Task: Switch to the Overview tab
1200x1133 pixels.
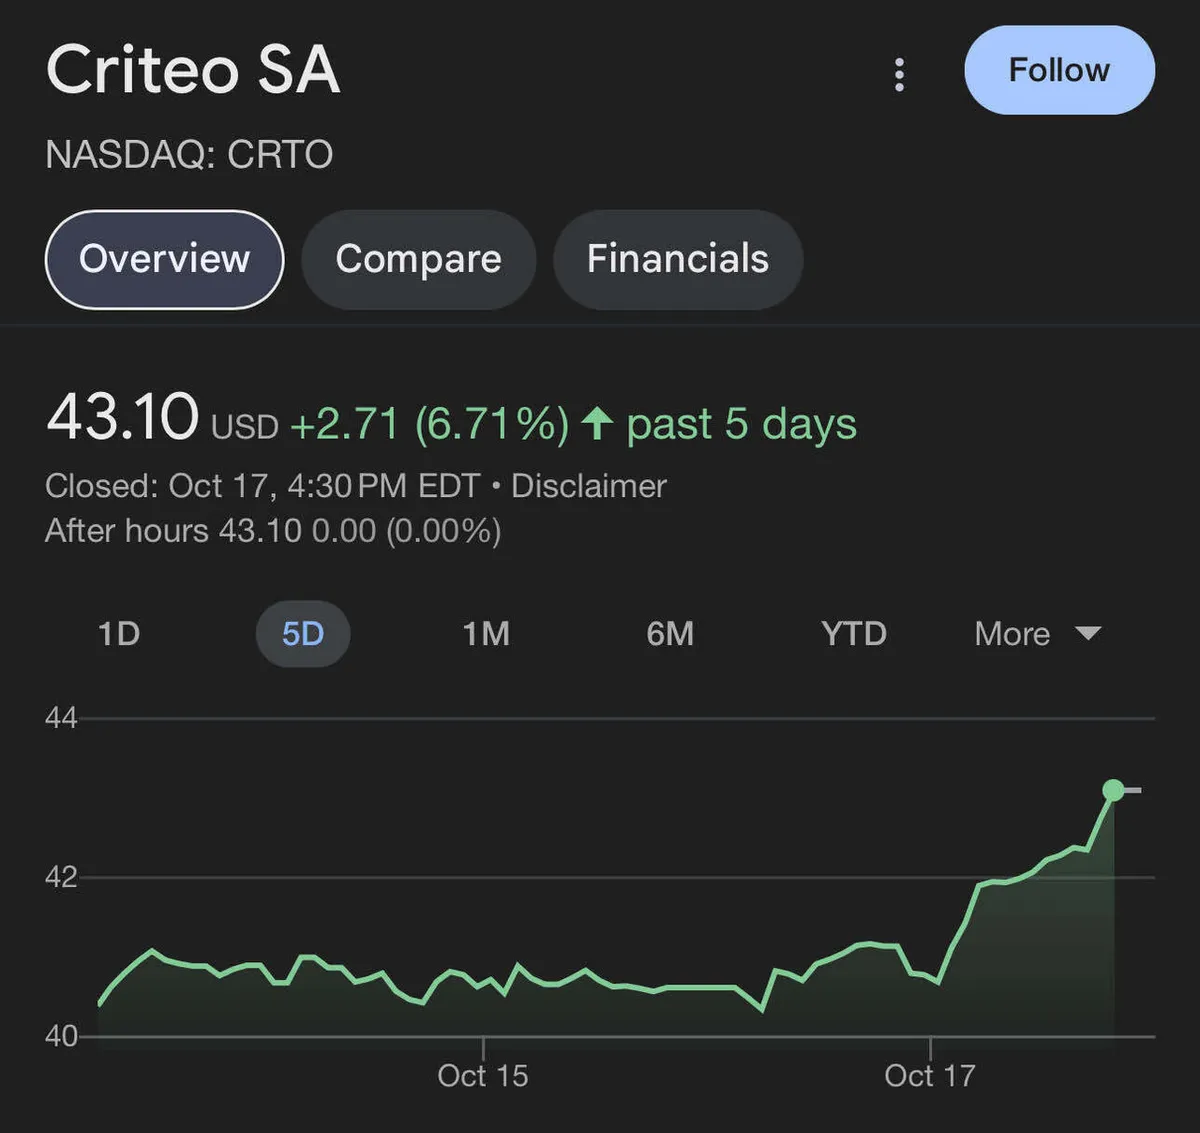Action: pos(165,259)
